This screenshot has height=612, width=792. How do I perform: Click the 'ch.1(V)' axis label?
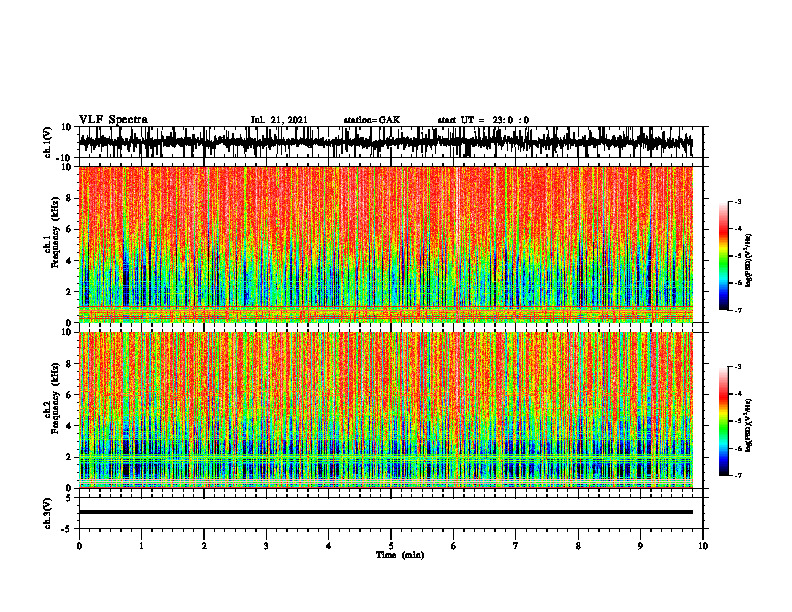tap(48, 142)
